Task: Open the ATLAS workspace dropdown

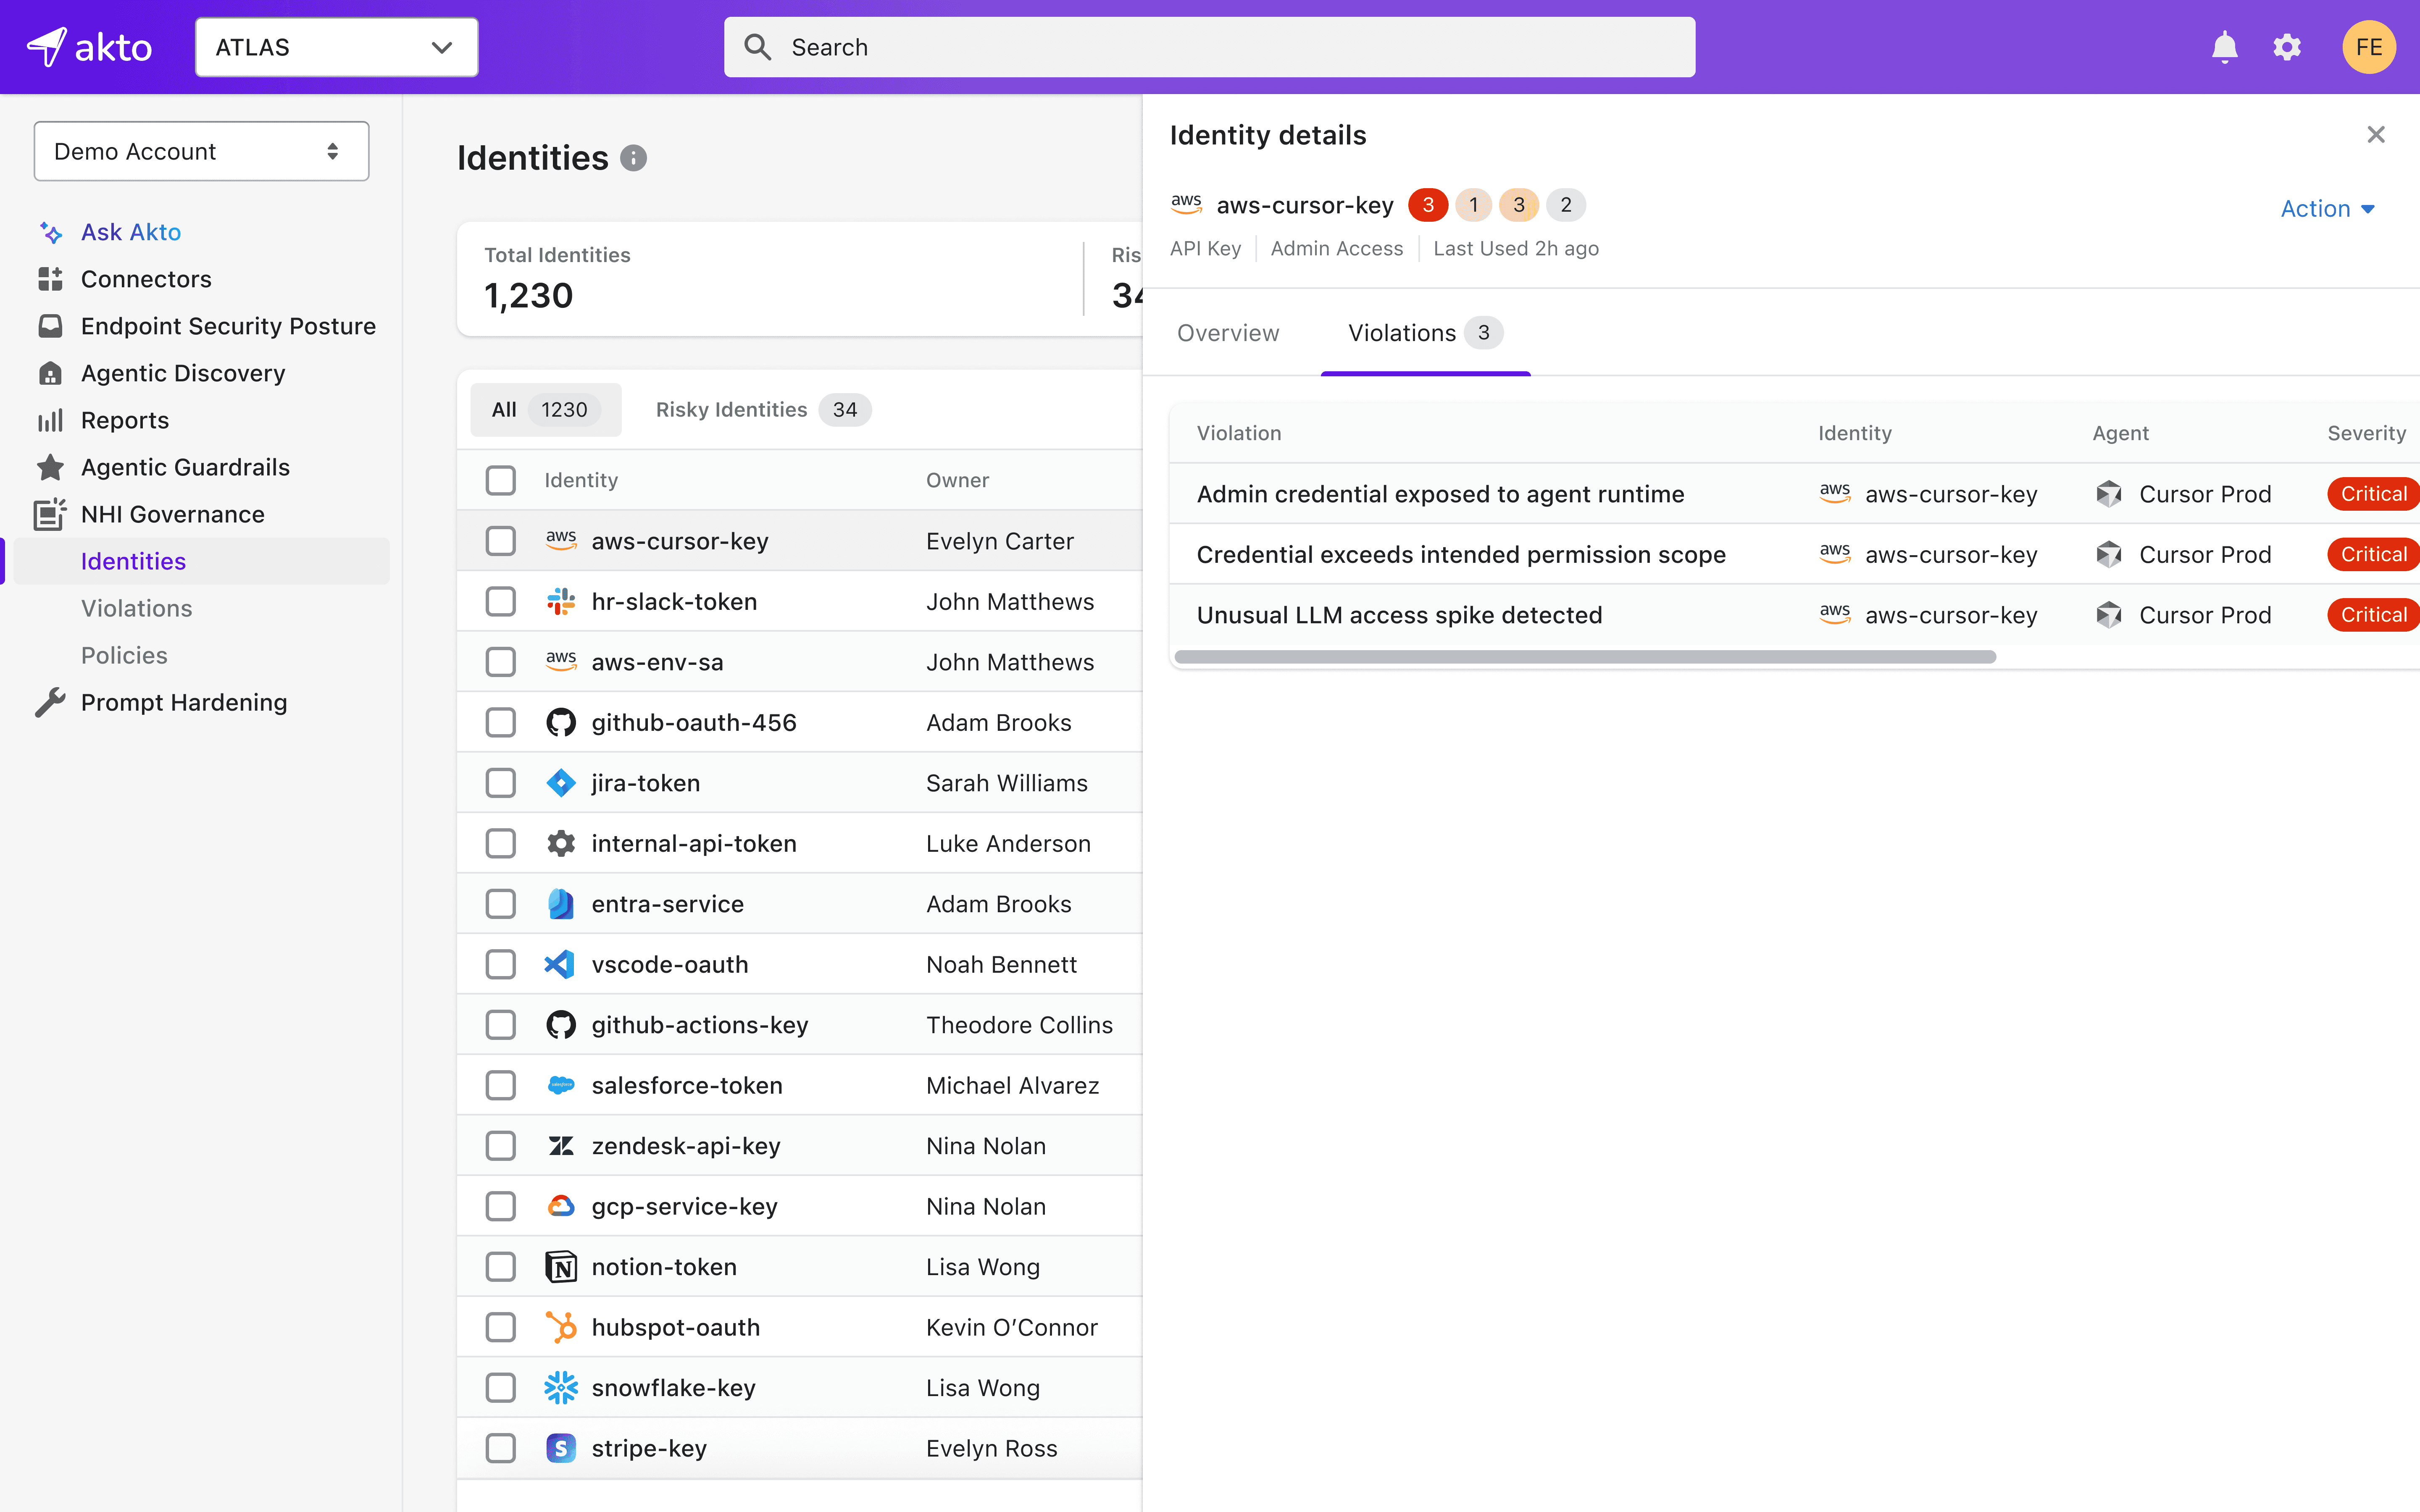Action: (x=336, y=47)
